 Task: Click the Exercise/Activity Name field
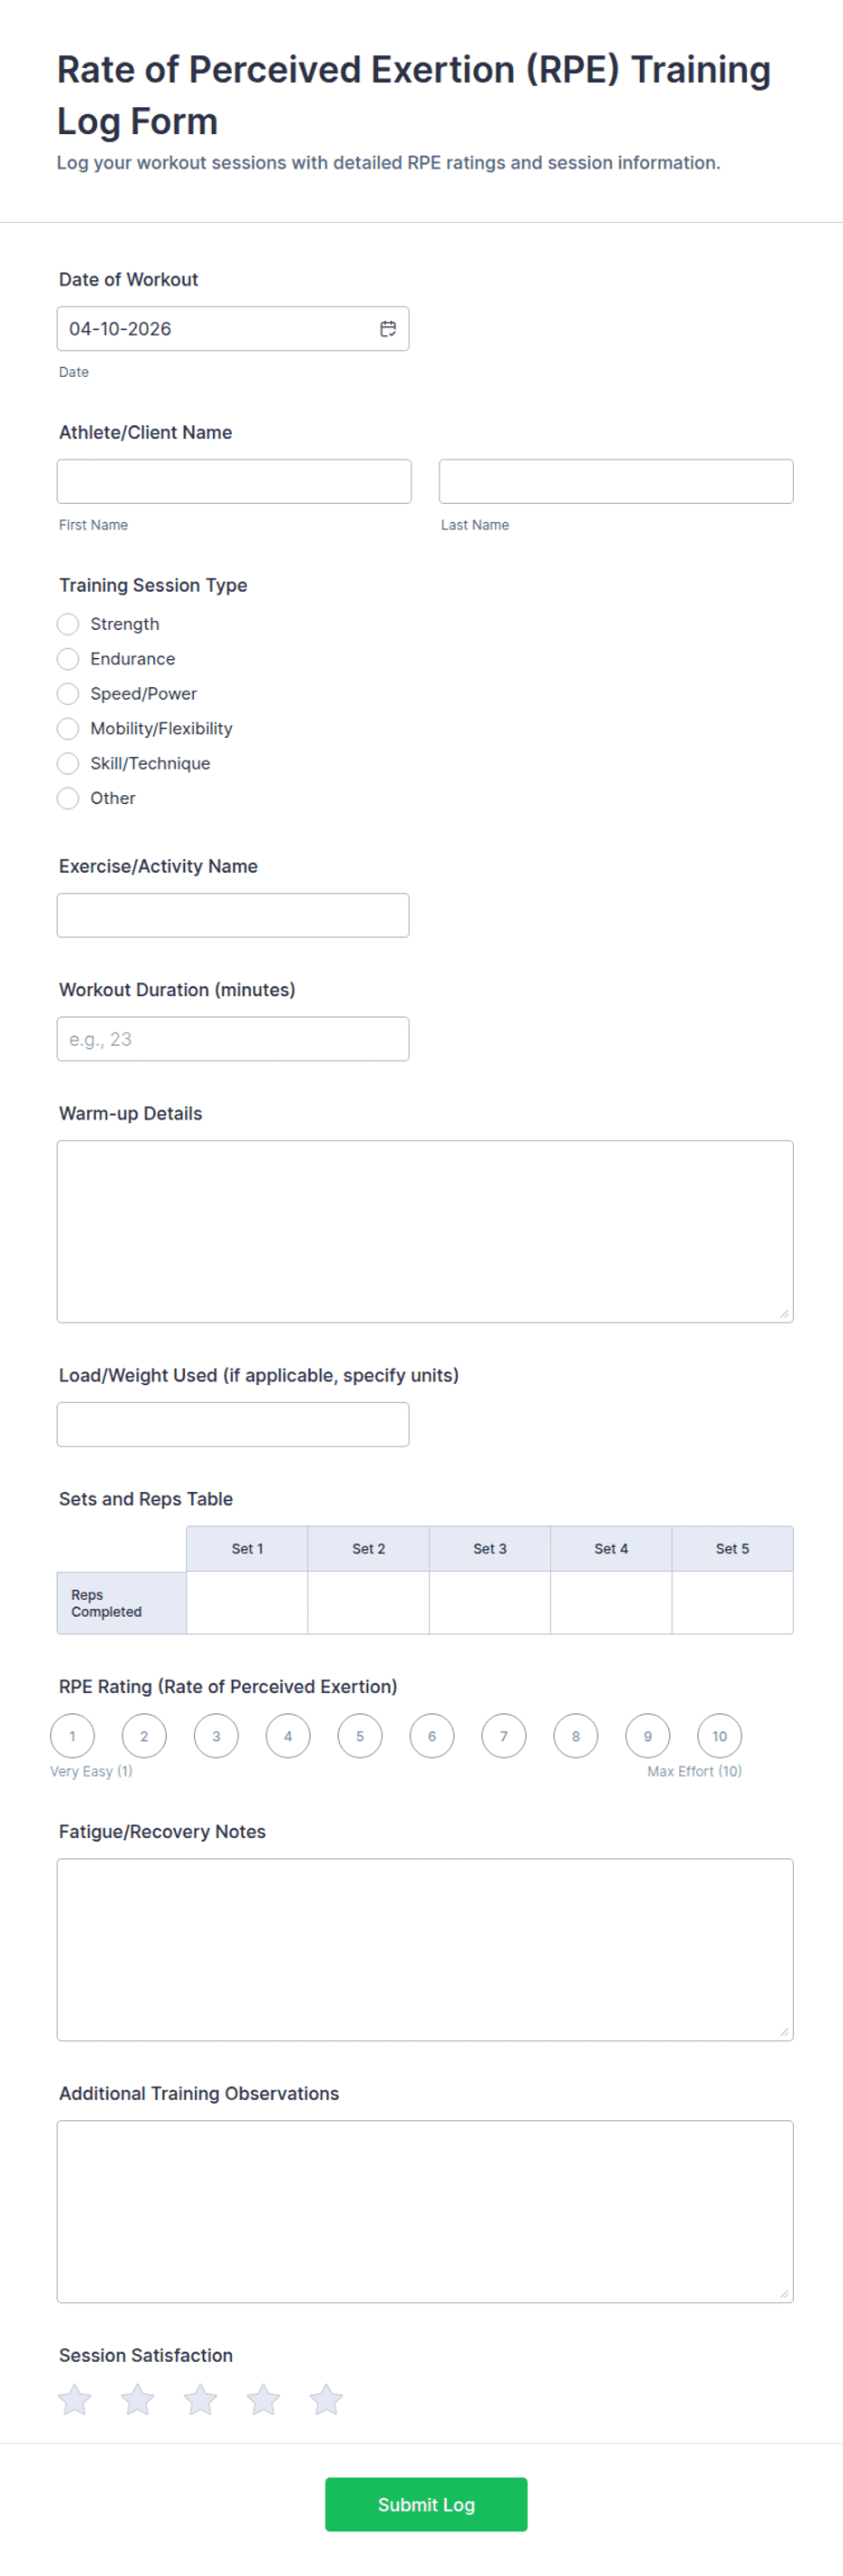pos(233,915)
